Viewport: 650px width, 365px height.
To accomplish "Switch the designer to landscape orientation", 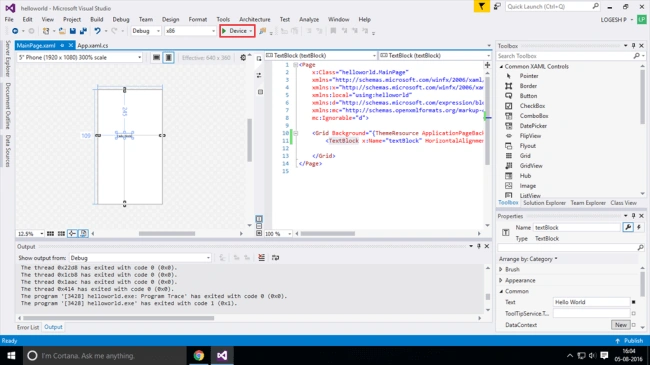I will click(x=156, y=58).
